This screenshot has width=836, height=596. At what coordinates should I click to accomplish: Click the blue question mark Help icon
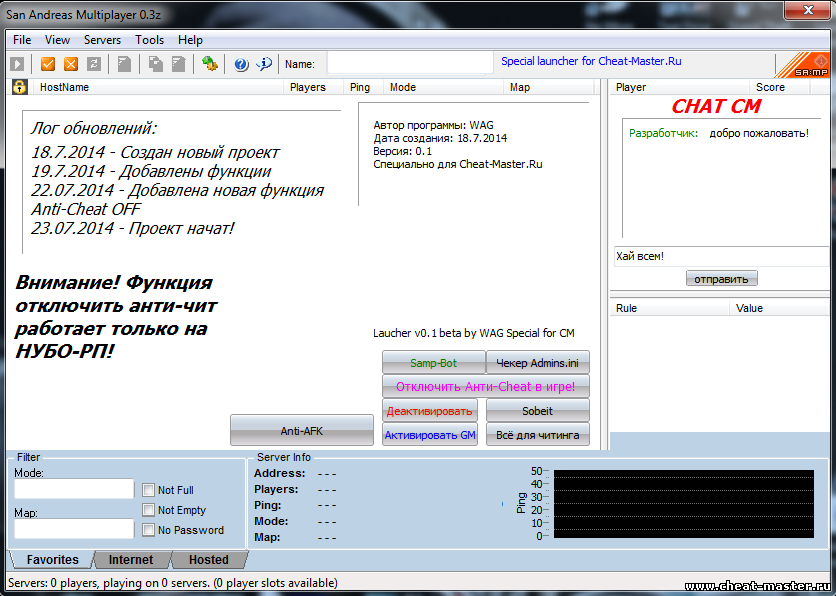click(x=241, y=64)
